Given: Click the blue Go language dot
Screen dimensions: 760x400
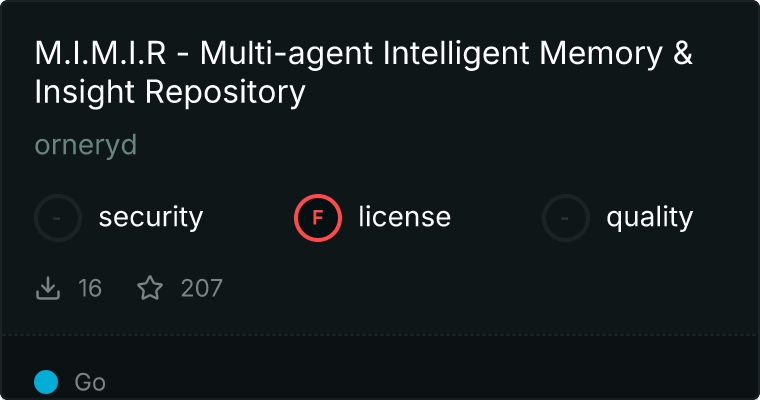Looking at the screenshot, I should [x=47, y=382].
